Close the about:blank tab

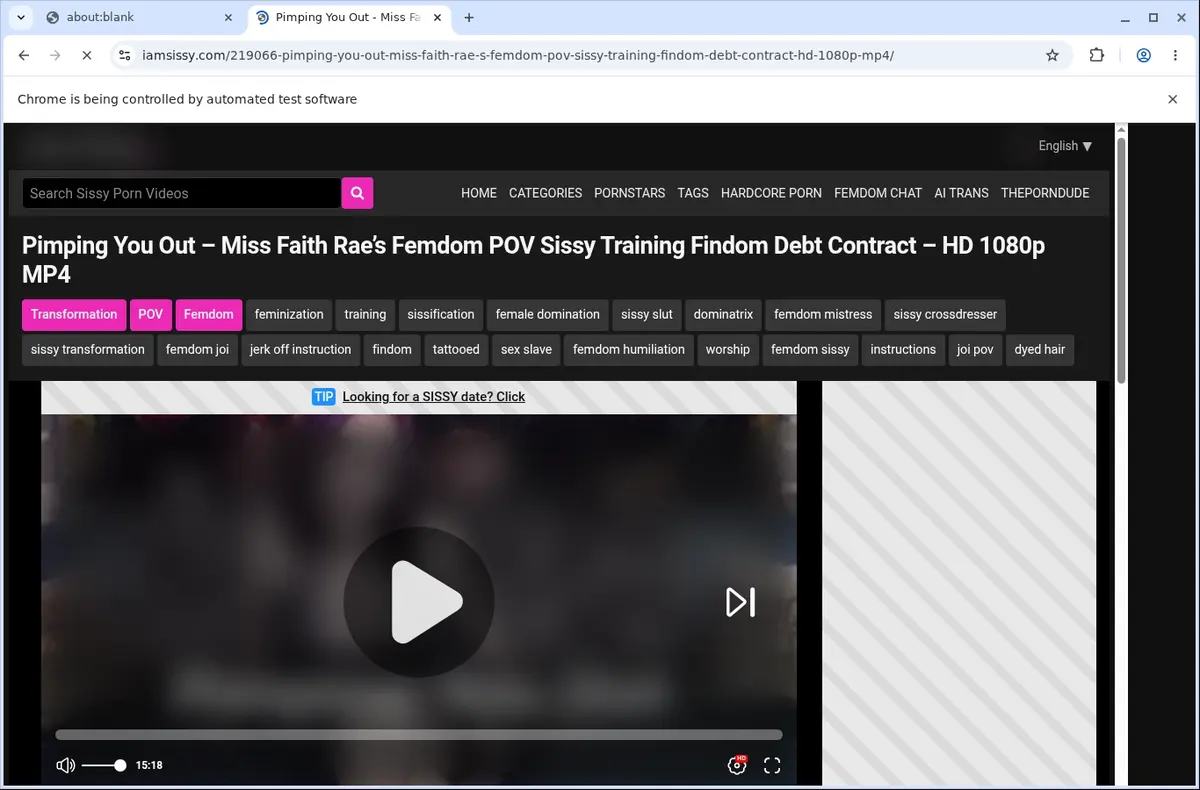(228, 17)
